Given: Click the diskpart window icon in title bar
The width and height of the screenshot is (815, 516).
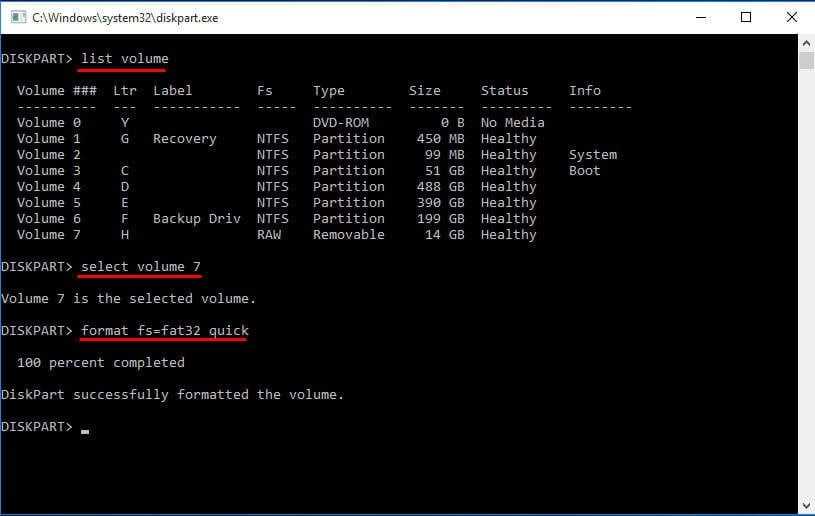Looking at the screenshot, I should [x=16, y=17].
